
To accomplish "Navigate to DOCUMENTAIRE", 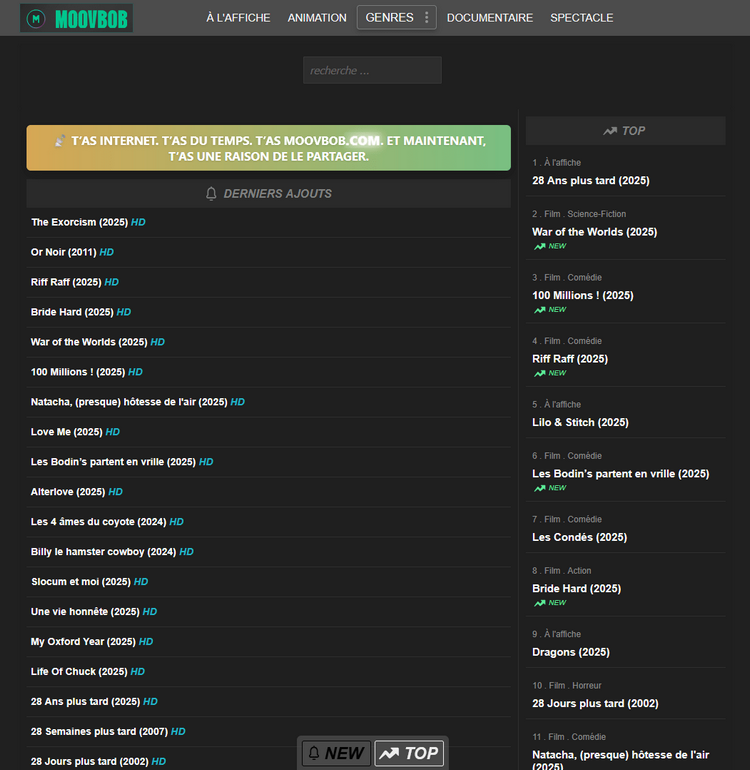I will (490, 18).
